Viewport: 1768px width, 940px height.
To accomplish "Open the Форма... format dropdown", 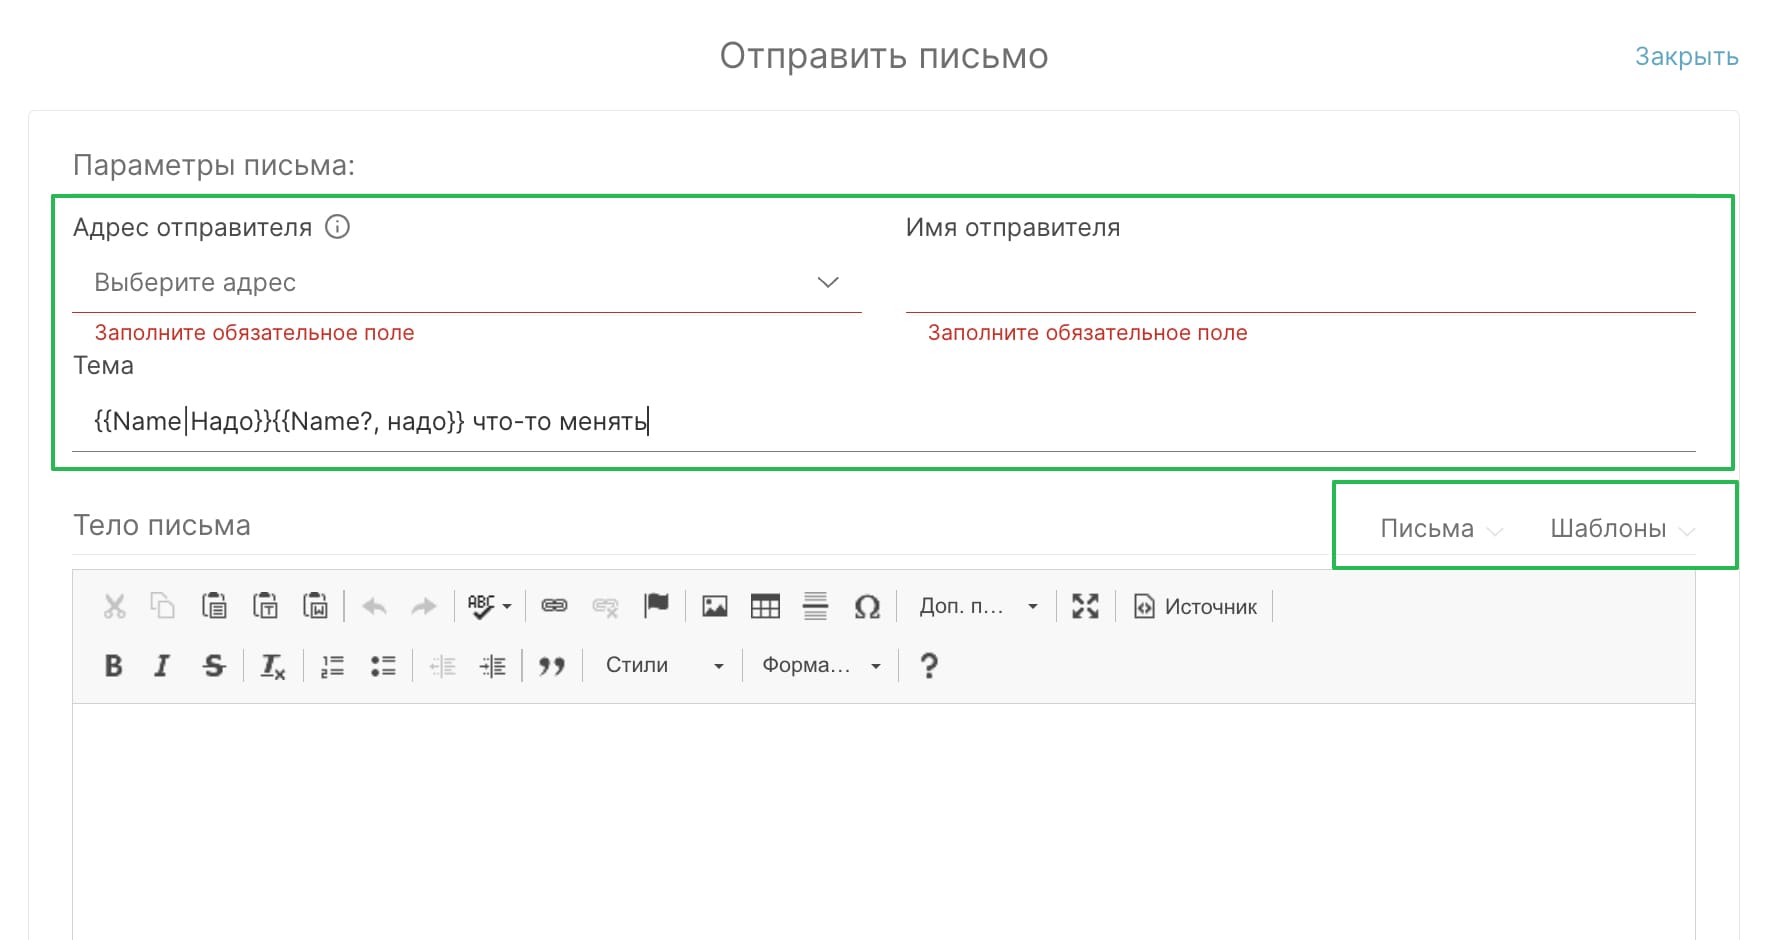I will (x=822, y=665).
